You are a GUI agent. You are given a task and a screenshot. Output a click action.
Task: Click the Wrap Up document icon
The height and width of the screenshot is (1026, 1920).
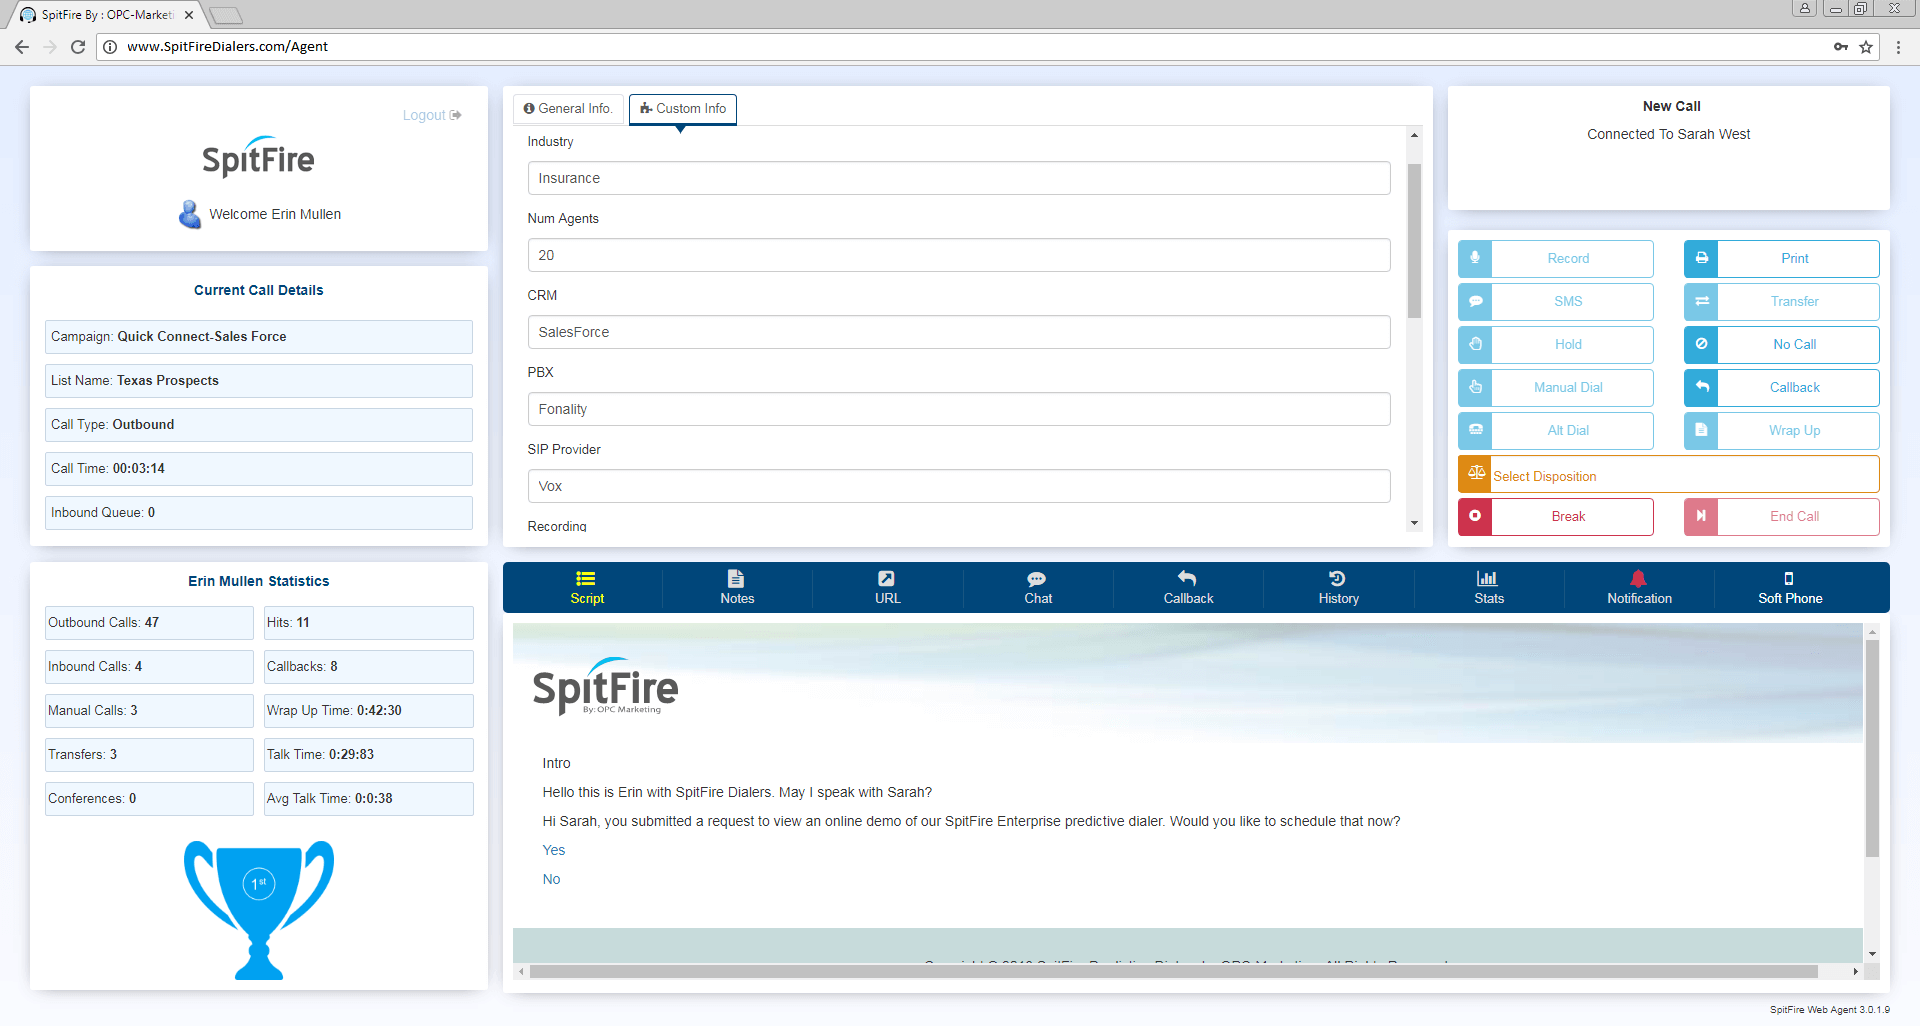[x=1701, y=430]
